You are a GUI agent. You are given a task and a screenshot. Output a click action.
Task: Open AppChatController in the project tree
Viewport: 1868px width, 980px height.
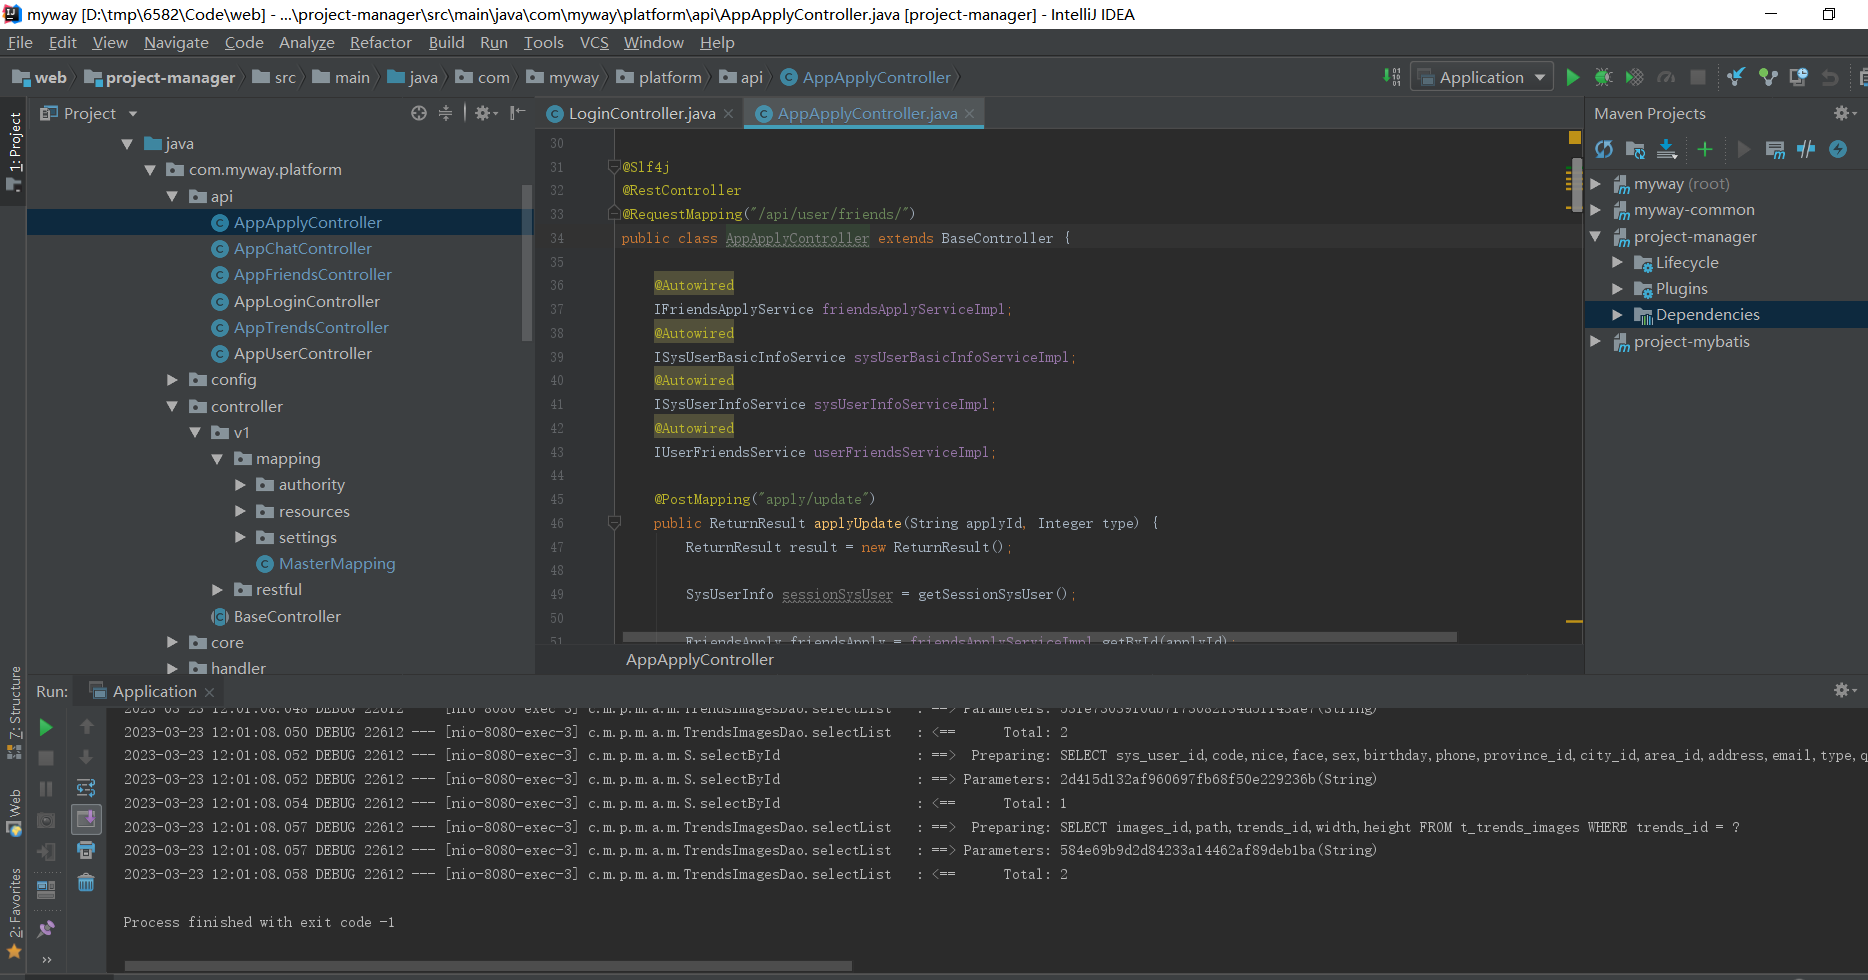tap(302, 248)
